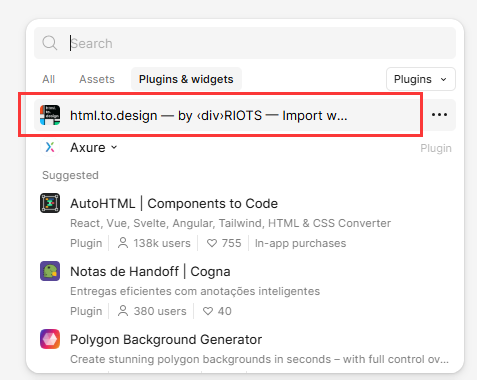This screenshot has width=477, height=380.
Task: Switch to the Assets tab
Action: point(97,79)
